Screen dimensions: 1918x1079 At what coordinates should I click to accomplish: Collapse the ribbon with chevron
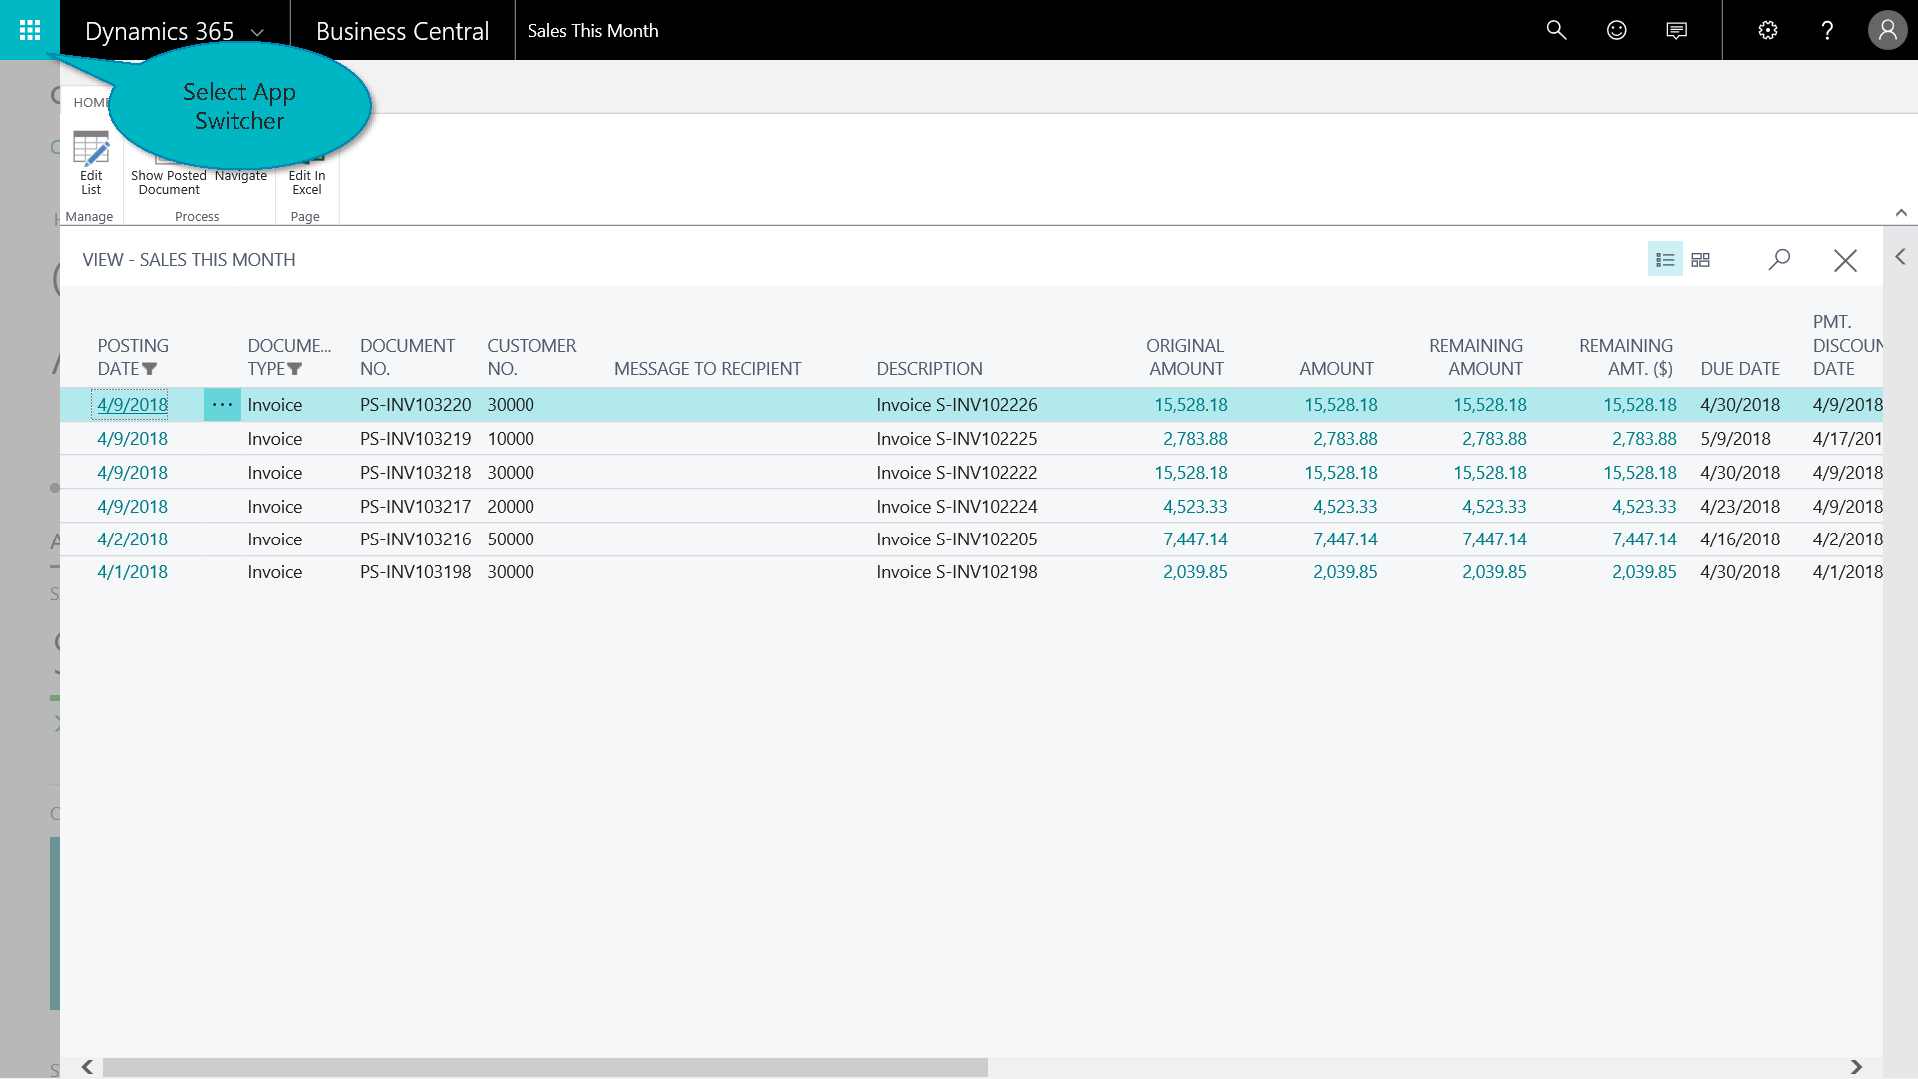(1901, 213)
